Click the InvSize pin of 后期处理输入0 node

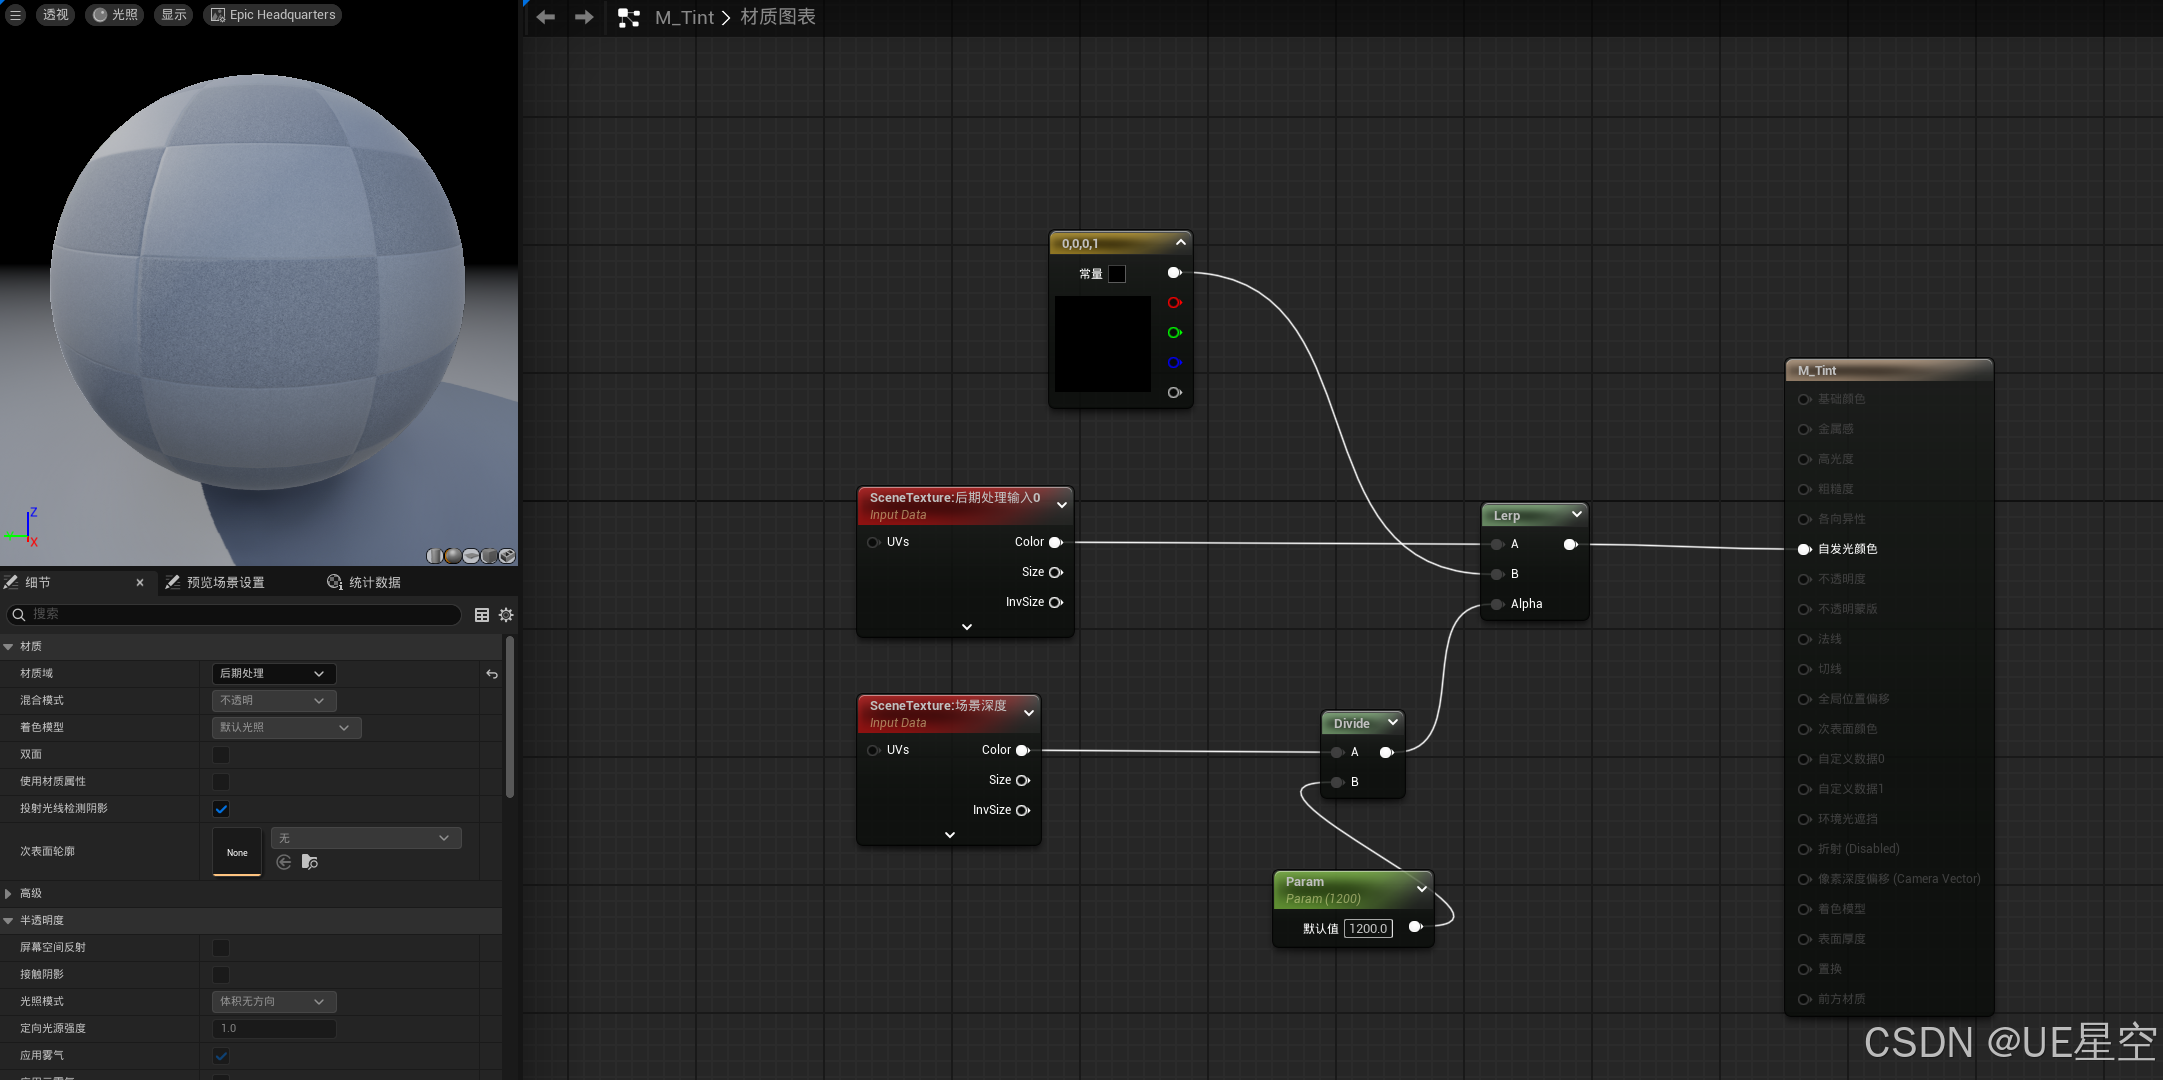(1056, 602)
